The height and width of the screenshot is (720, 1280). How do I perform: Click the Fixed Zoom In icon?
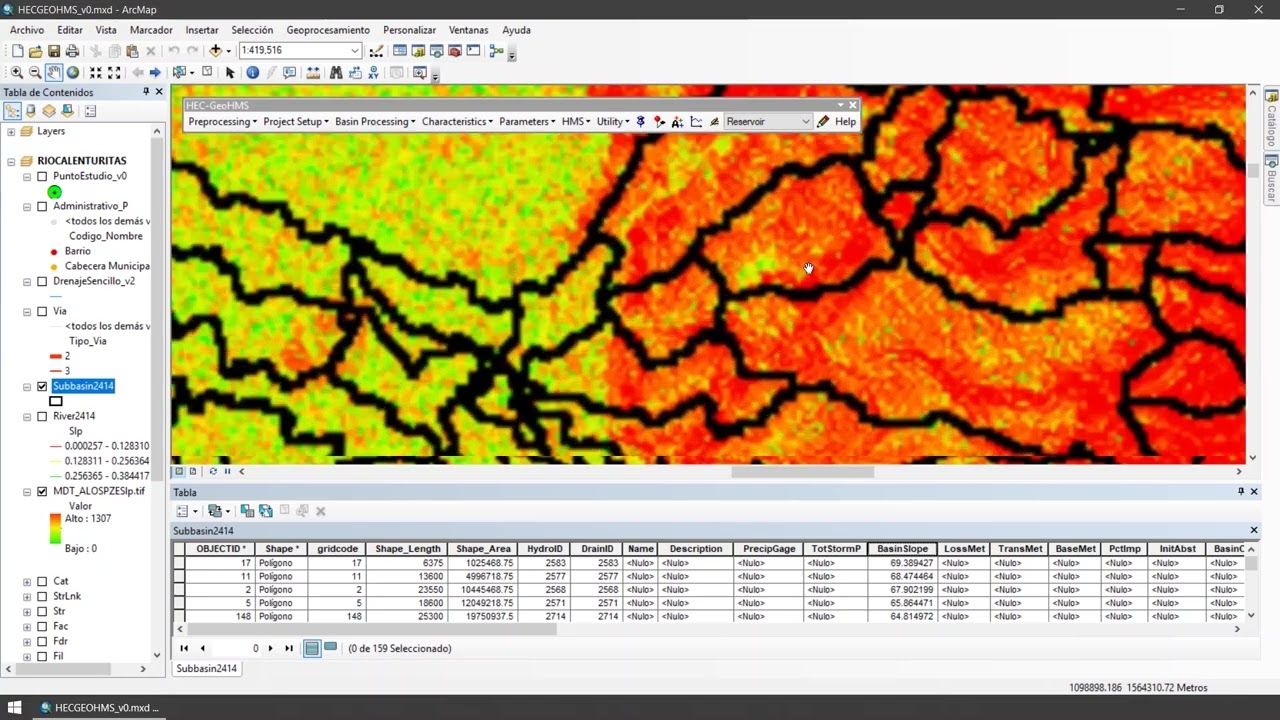[x=96, y=73]
